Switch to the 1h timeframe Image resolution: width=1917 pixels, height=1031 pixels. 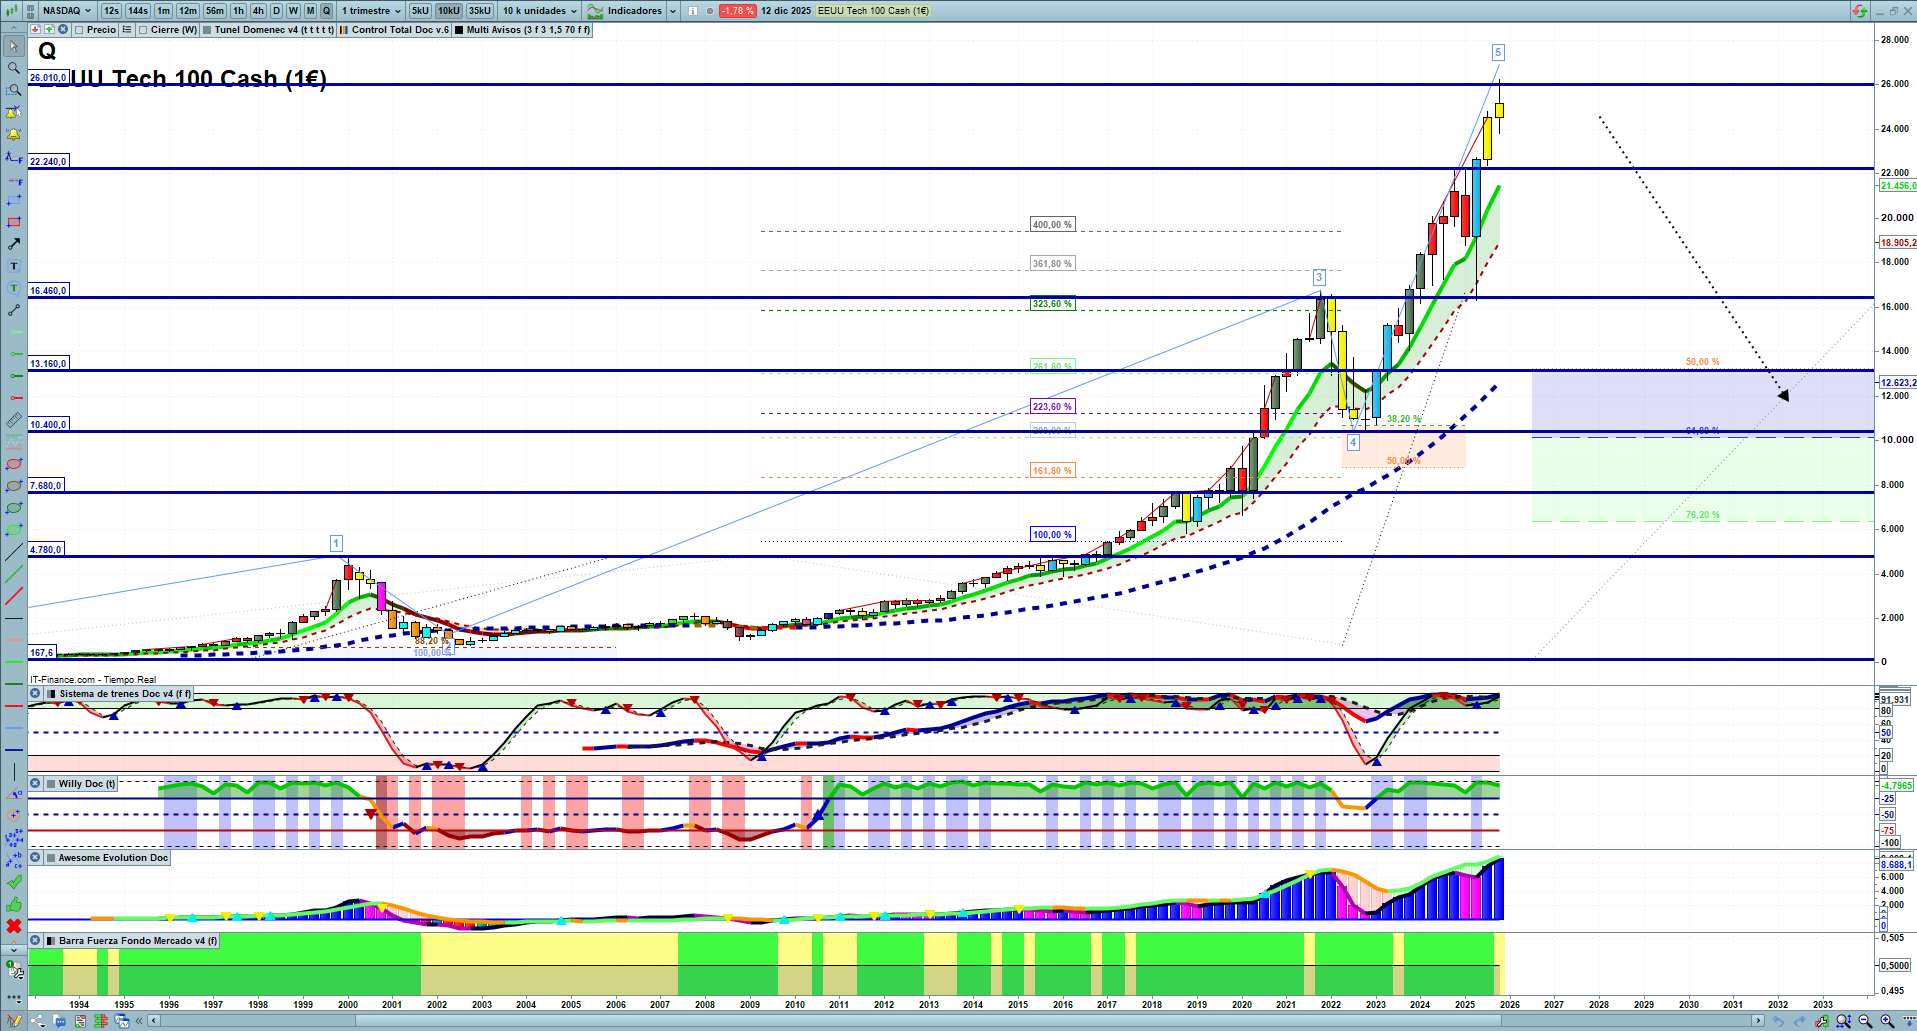pyautogui.click(x=238, y=11)
